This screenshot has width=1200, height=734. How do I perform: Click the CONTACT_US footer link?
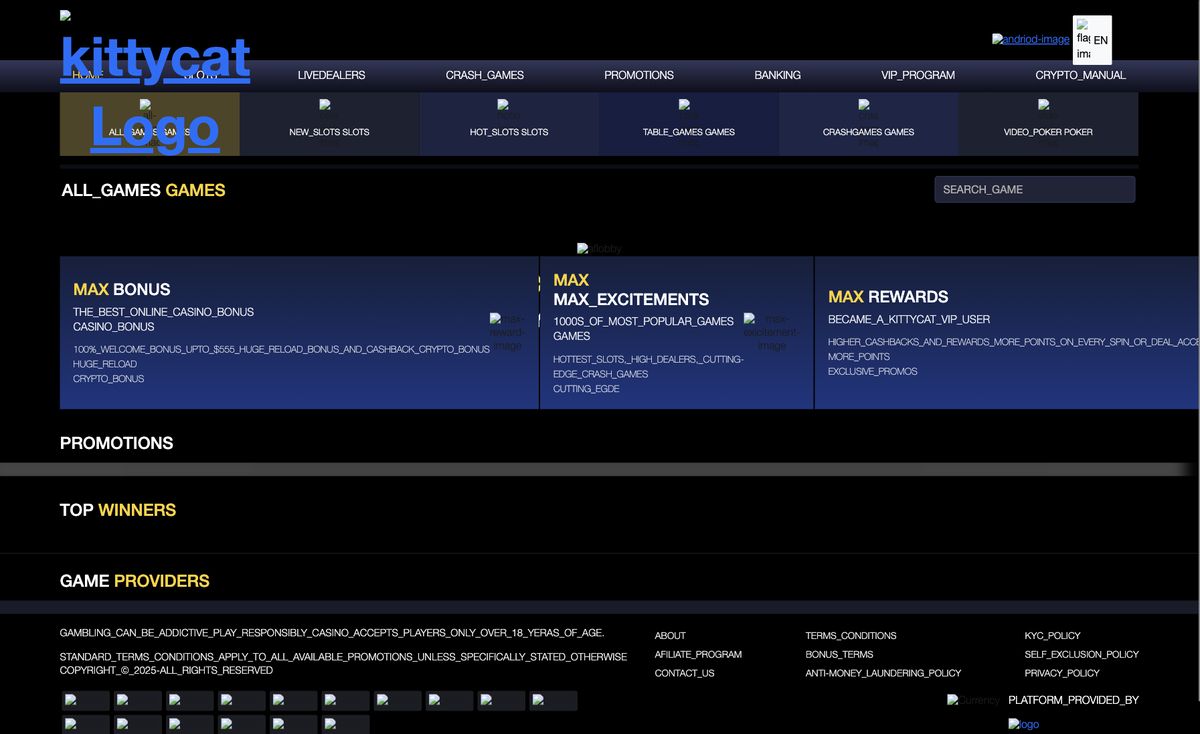pyautogui.click(x=685, y=674)
